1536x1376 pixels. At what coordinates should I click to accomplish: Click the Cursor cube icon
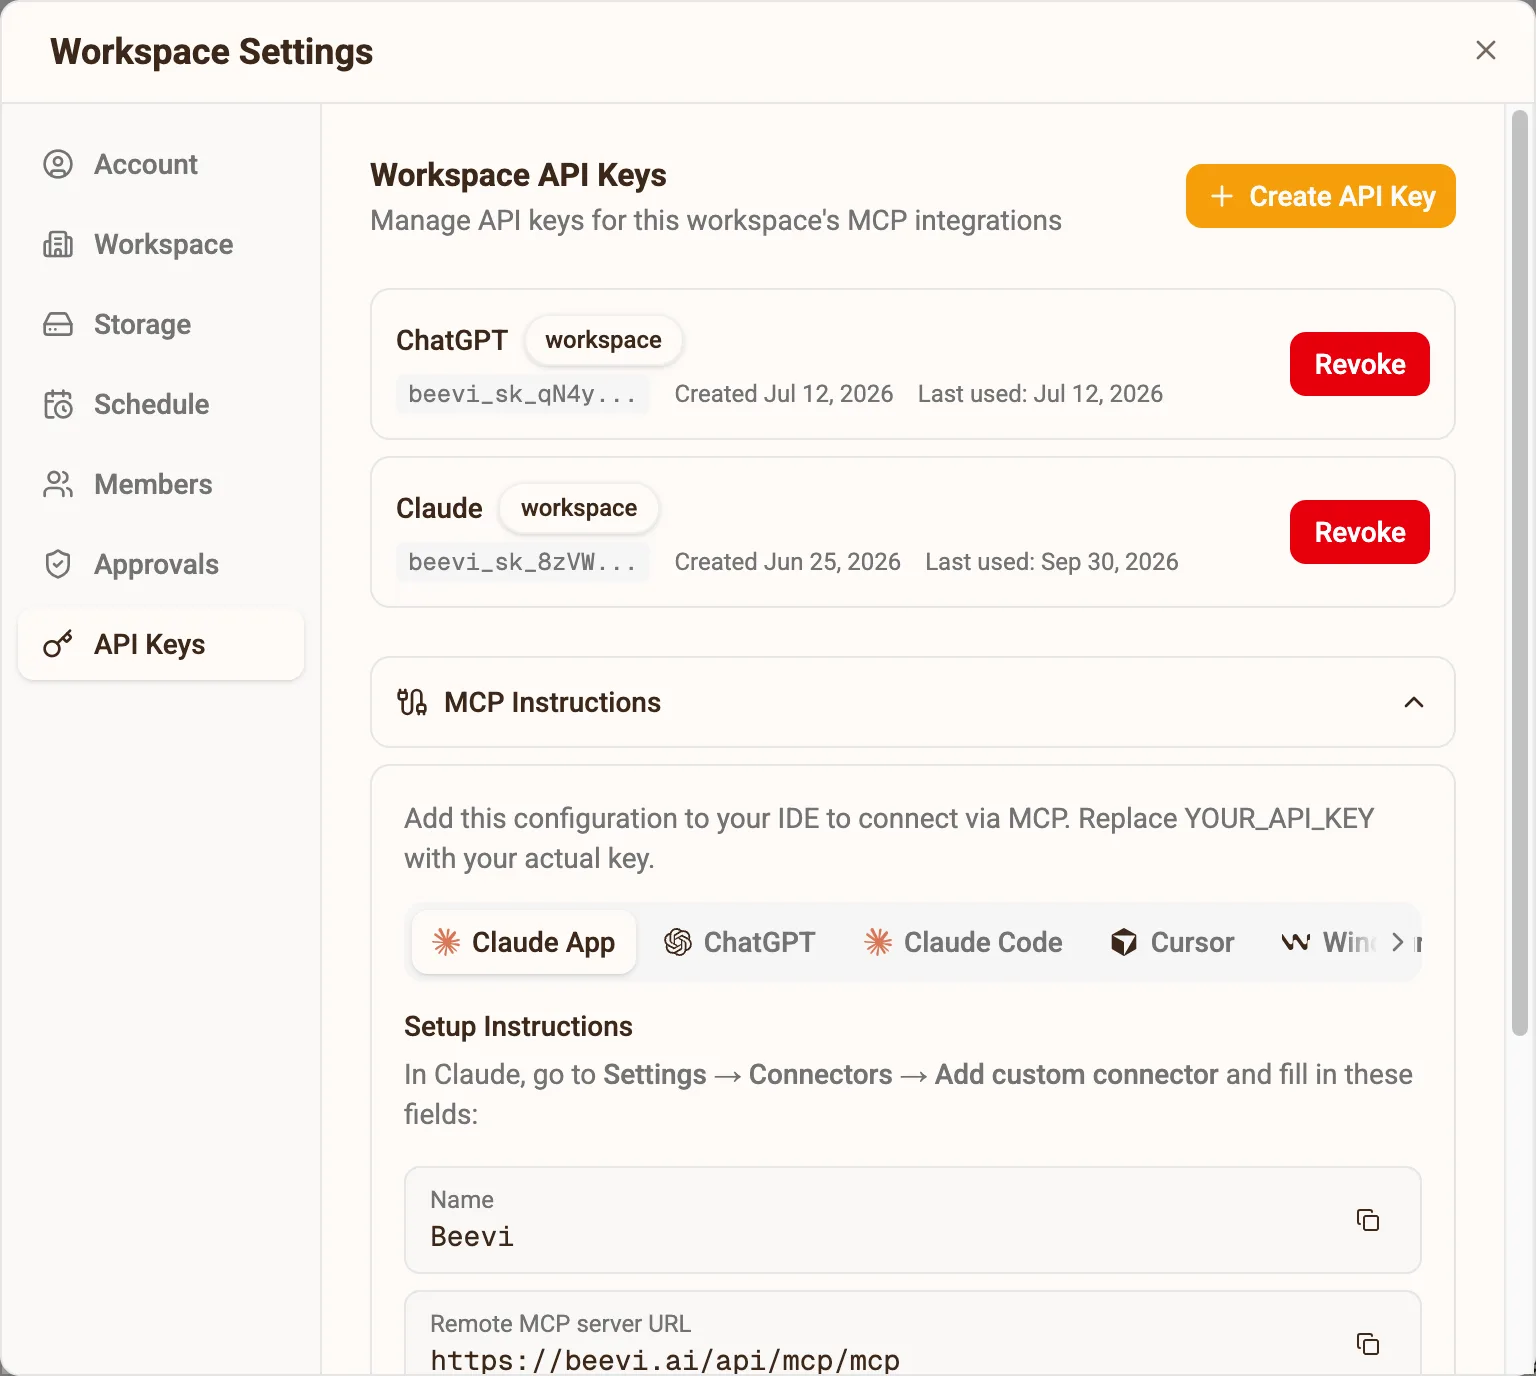tap(1124, 942)
